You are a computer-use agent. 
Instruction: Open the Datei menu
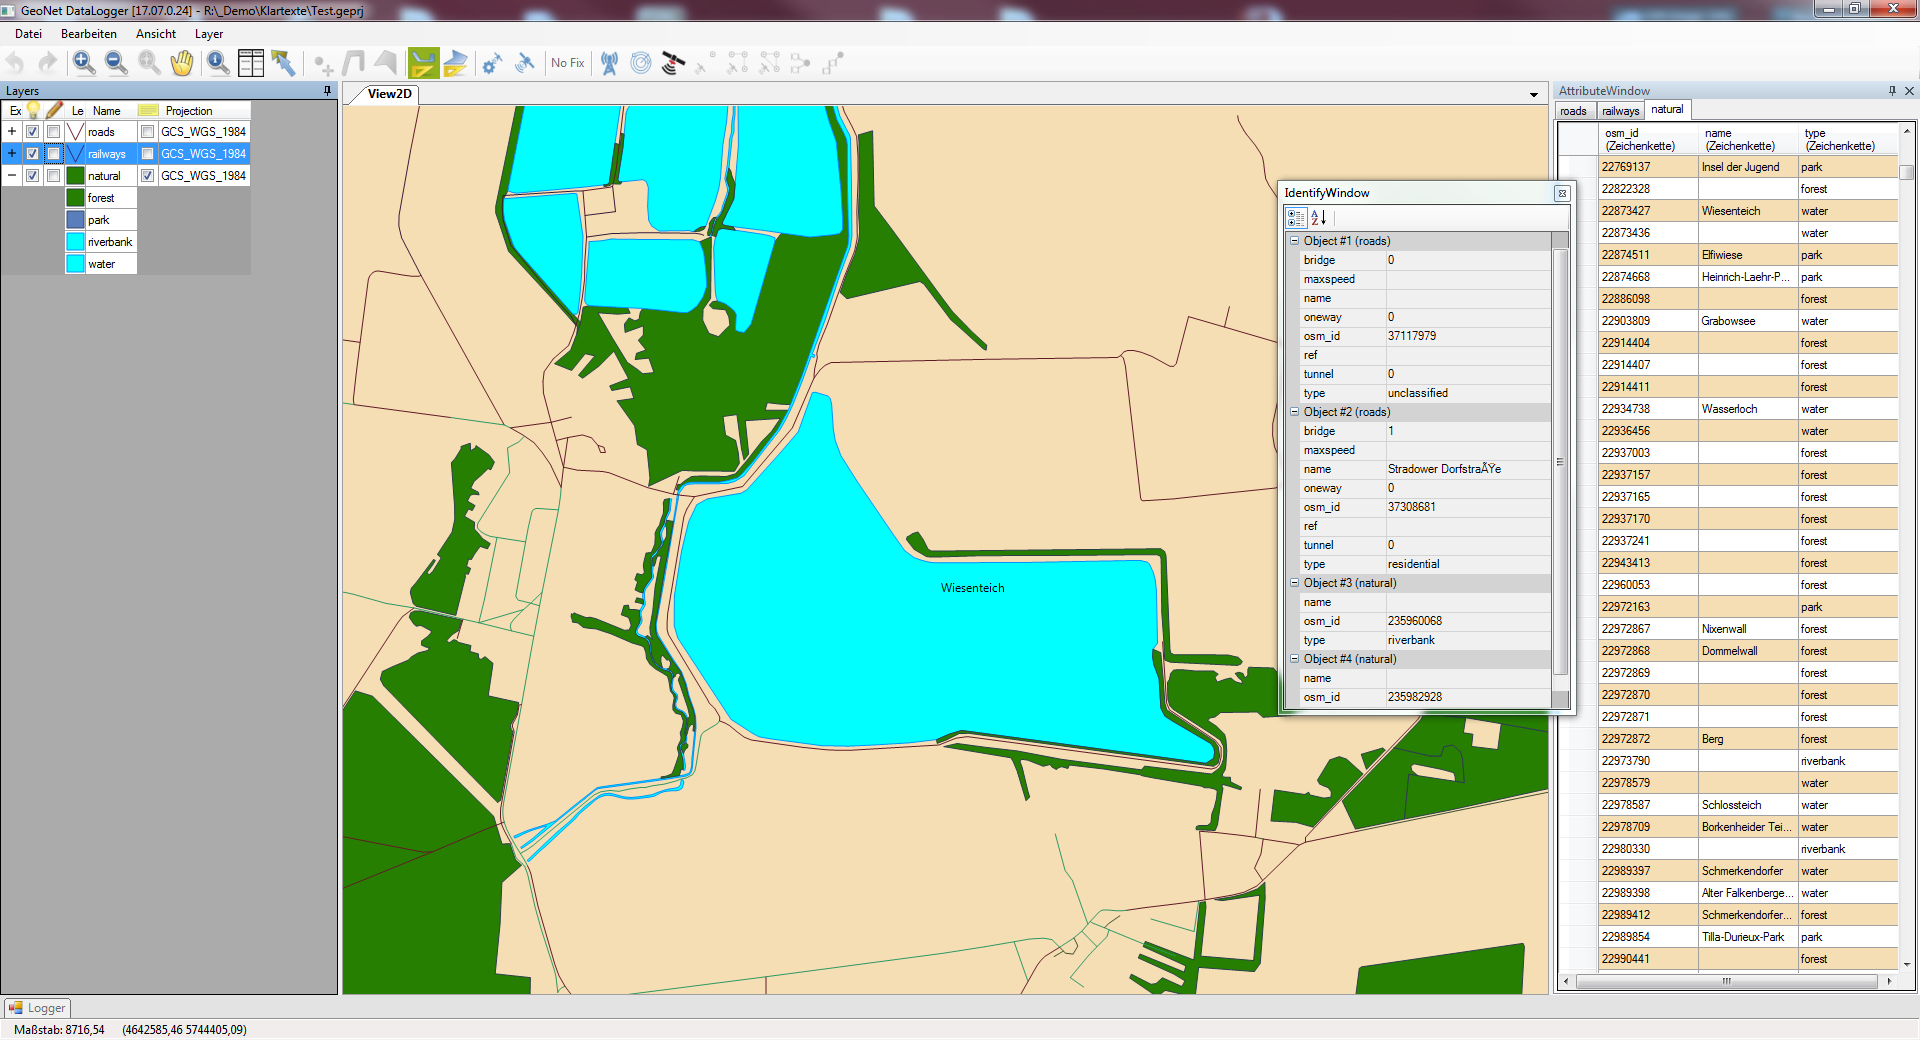(x=28, y=34)
